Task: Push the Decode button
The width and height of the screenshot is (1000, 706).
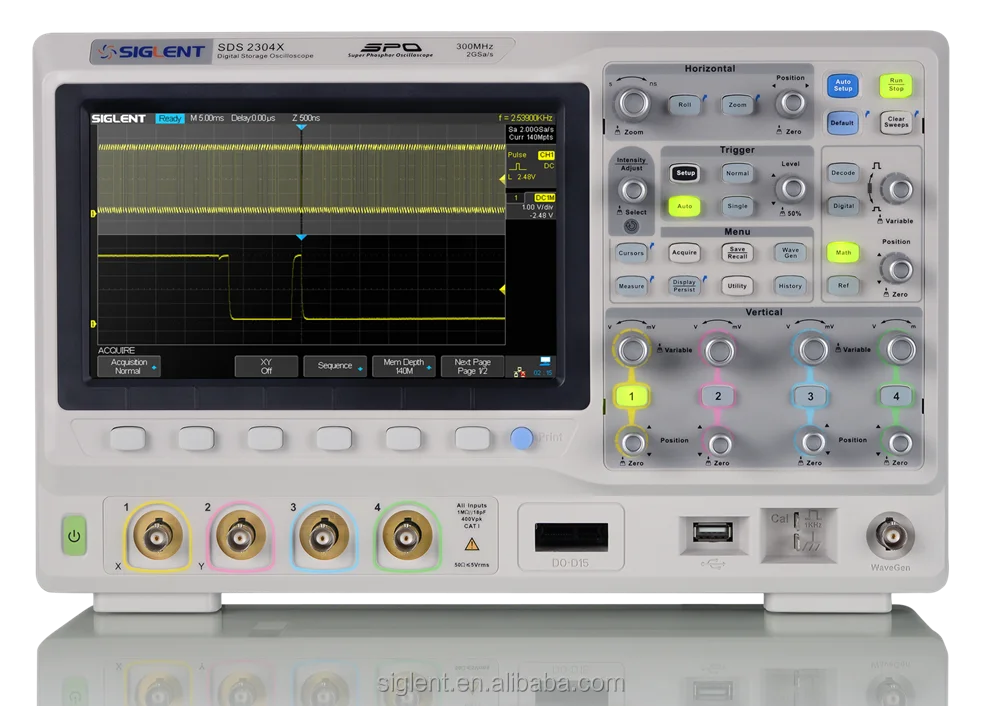Action: [x=843, y=173]
